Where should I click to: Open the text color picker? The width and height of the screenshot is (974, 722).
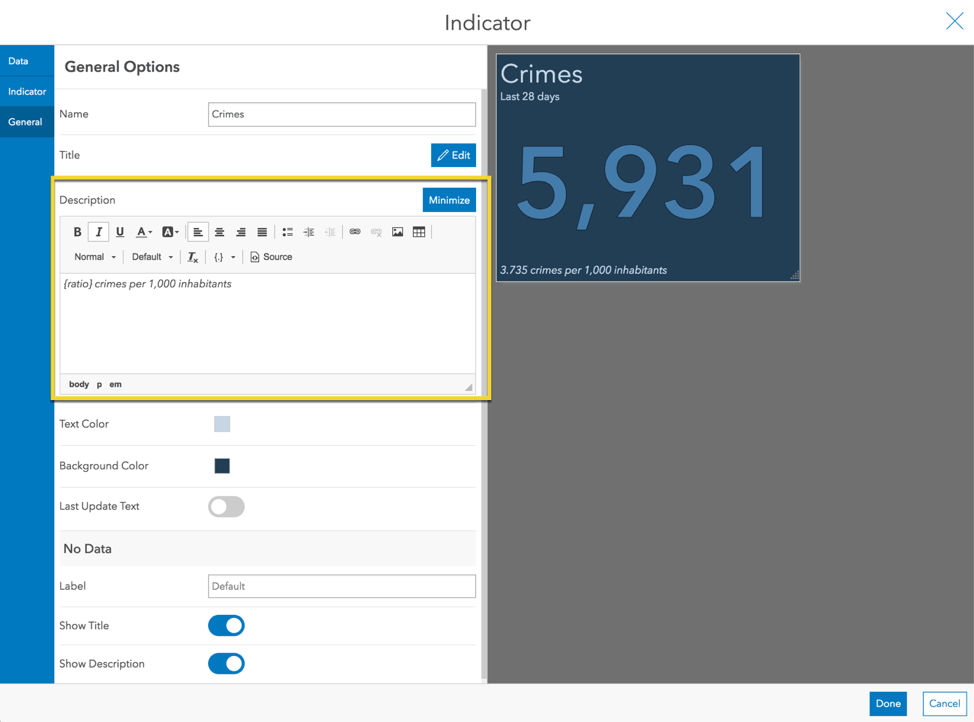point(144,232)
